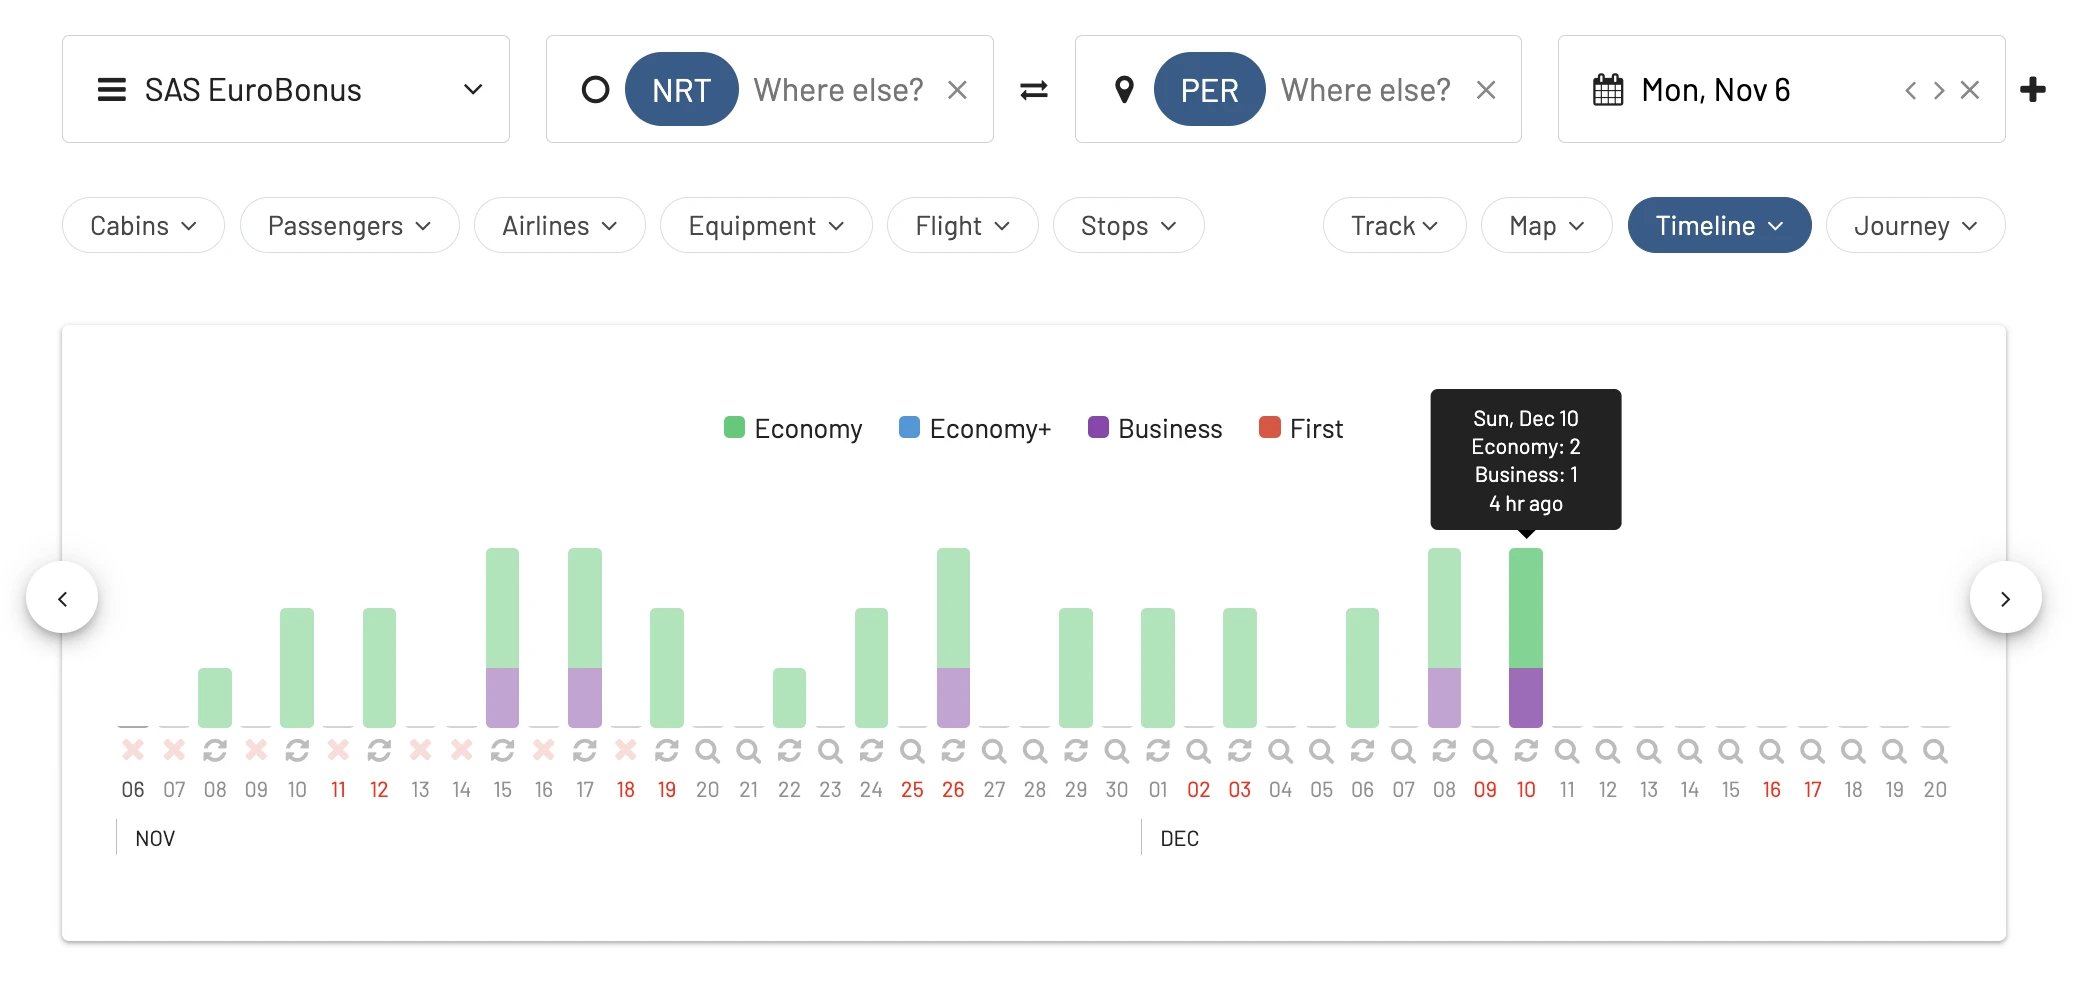Toggle Business series in legend

(x=1155, y=428)
